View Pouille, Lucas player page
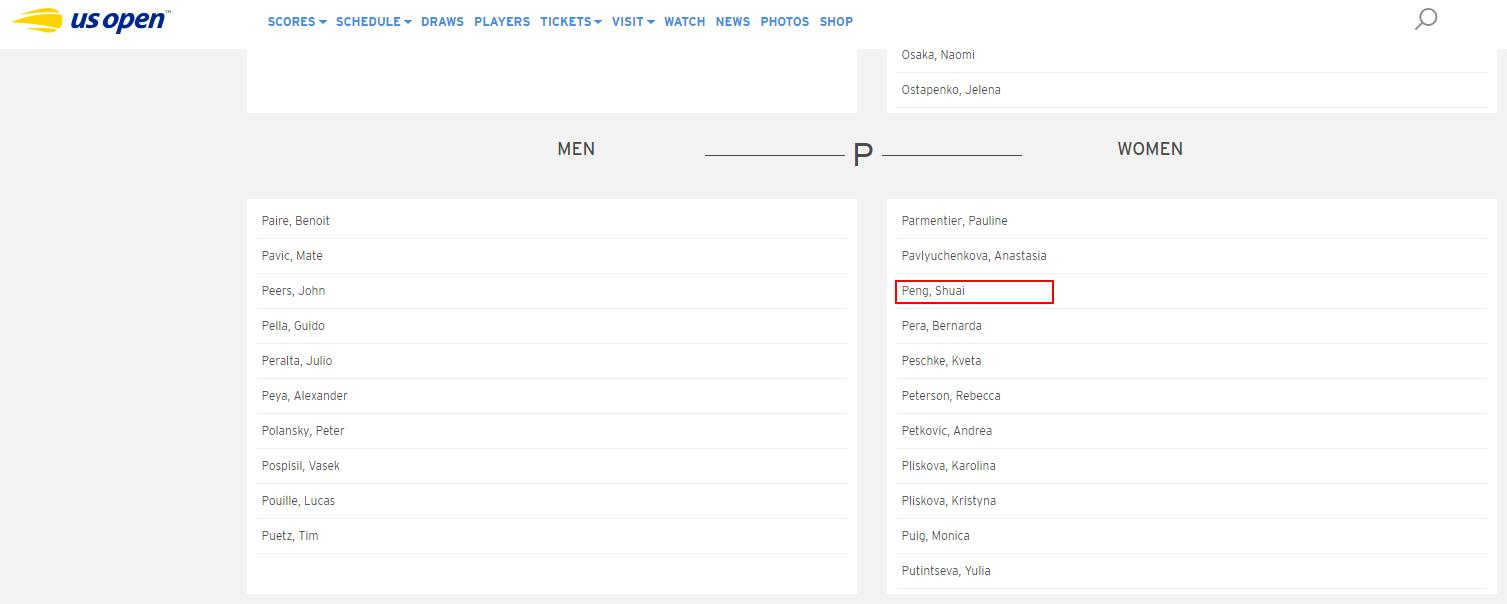 click(298, 501)
